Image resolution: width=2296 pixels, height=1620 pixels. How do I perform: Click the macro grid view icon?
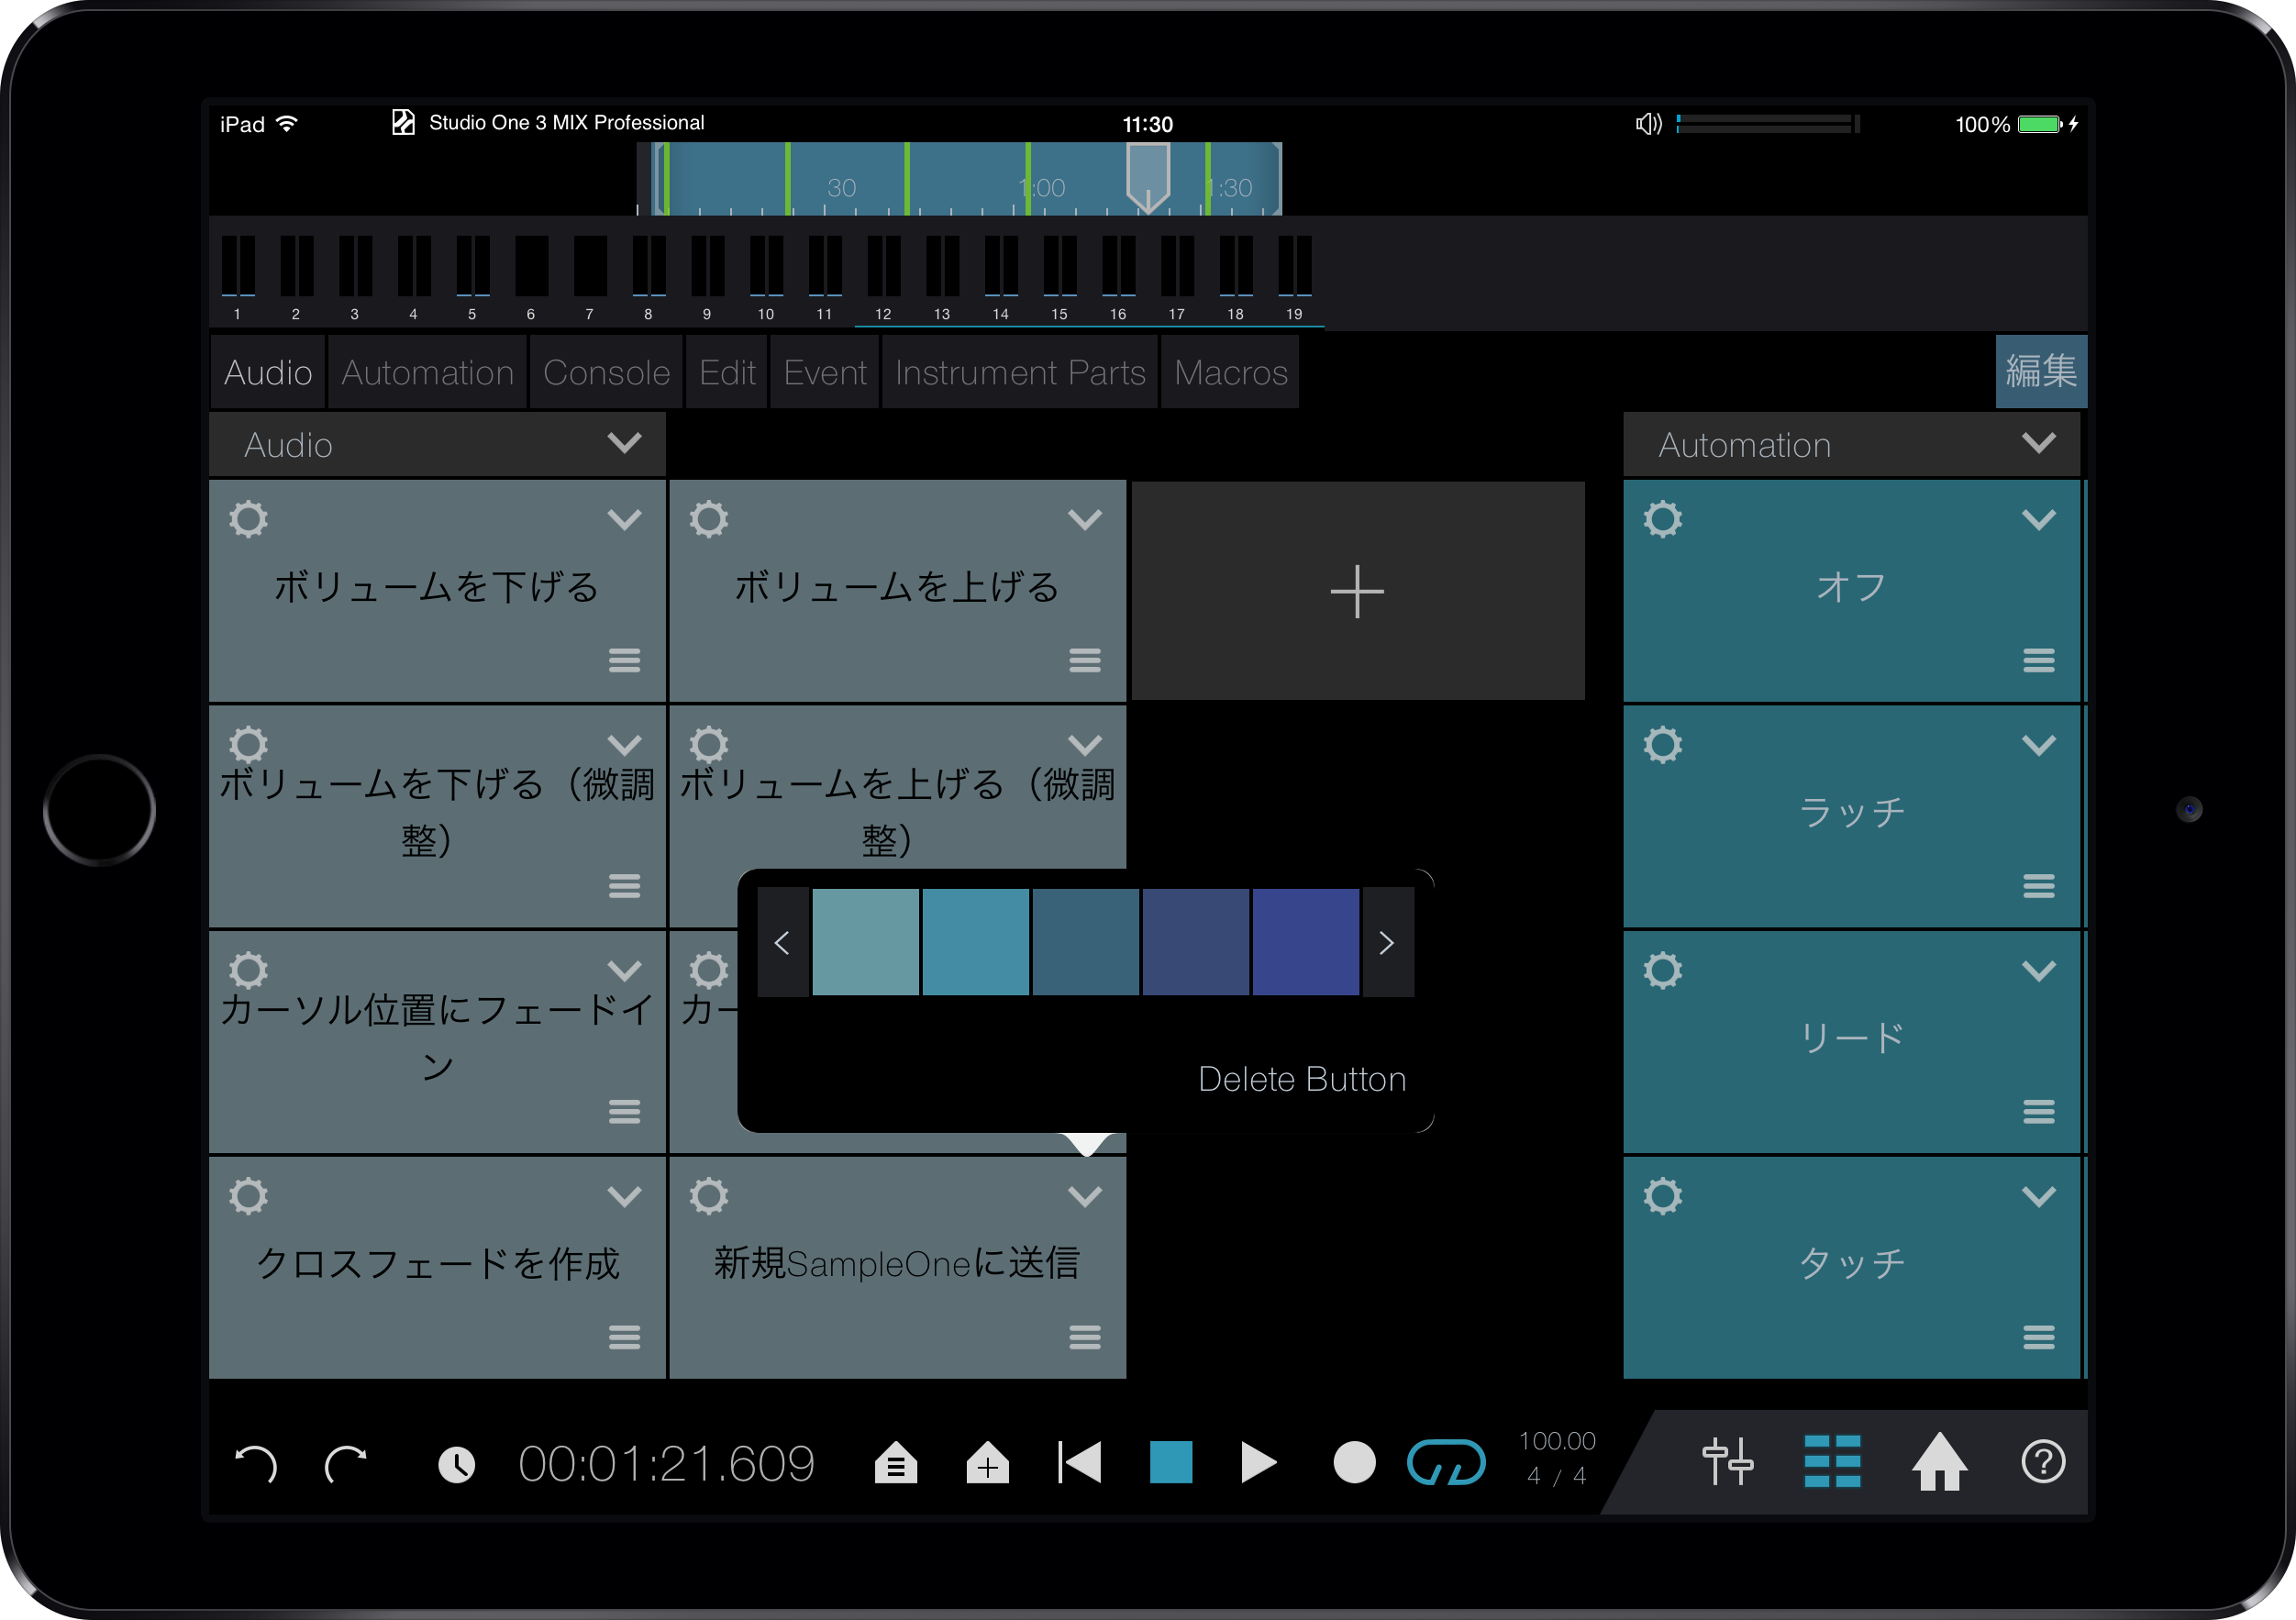pyautogui.click(x=1833, y=1463)
